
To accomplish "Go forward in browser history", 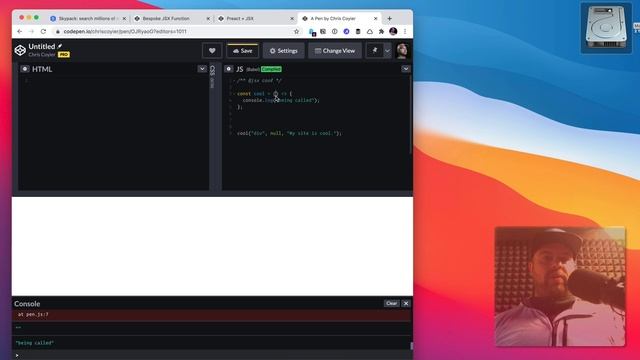I will click(x=31, y=31).
